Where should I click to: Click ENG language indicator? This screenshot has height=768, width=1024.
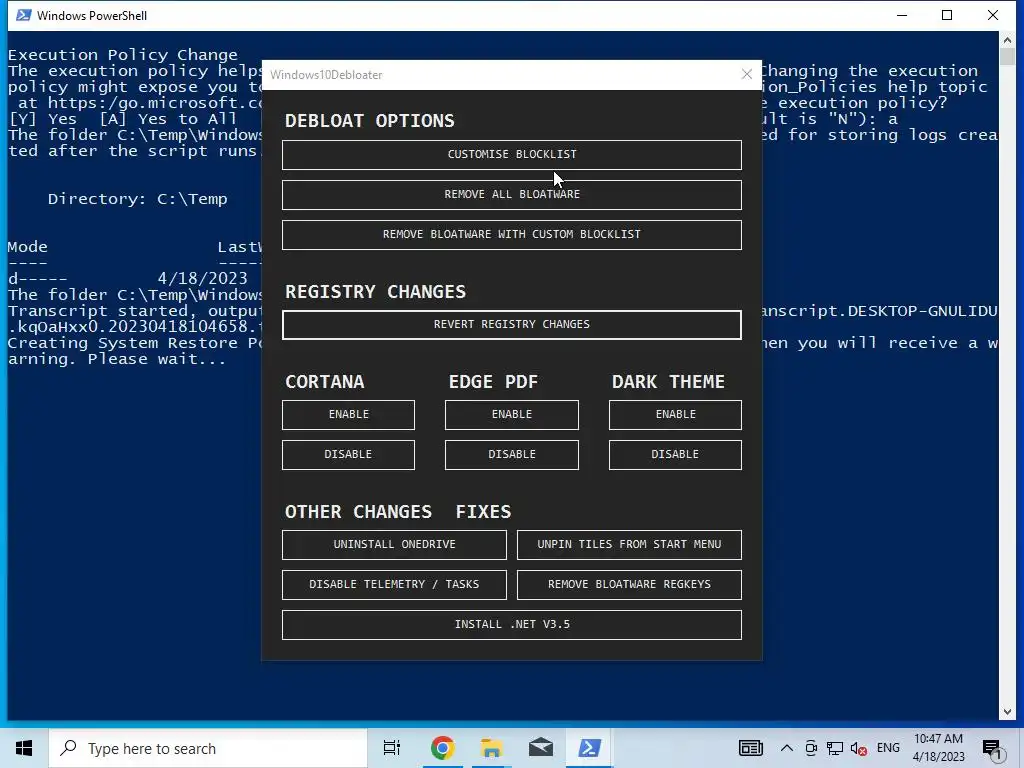(x=888, y=748)
